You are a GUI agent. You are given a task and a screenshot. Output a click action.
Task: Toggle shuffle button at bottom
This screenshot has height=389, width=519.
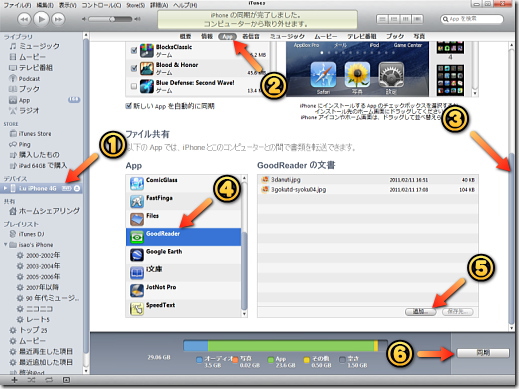pos(32,380)
